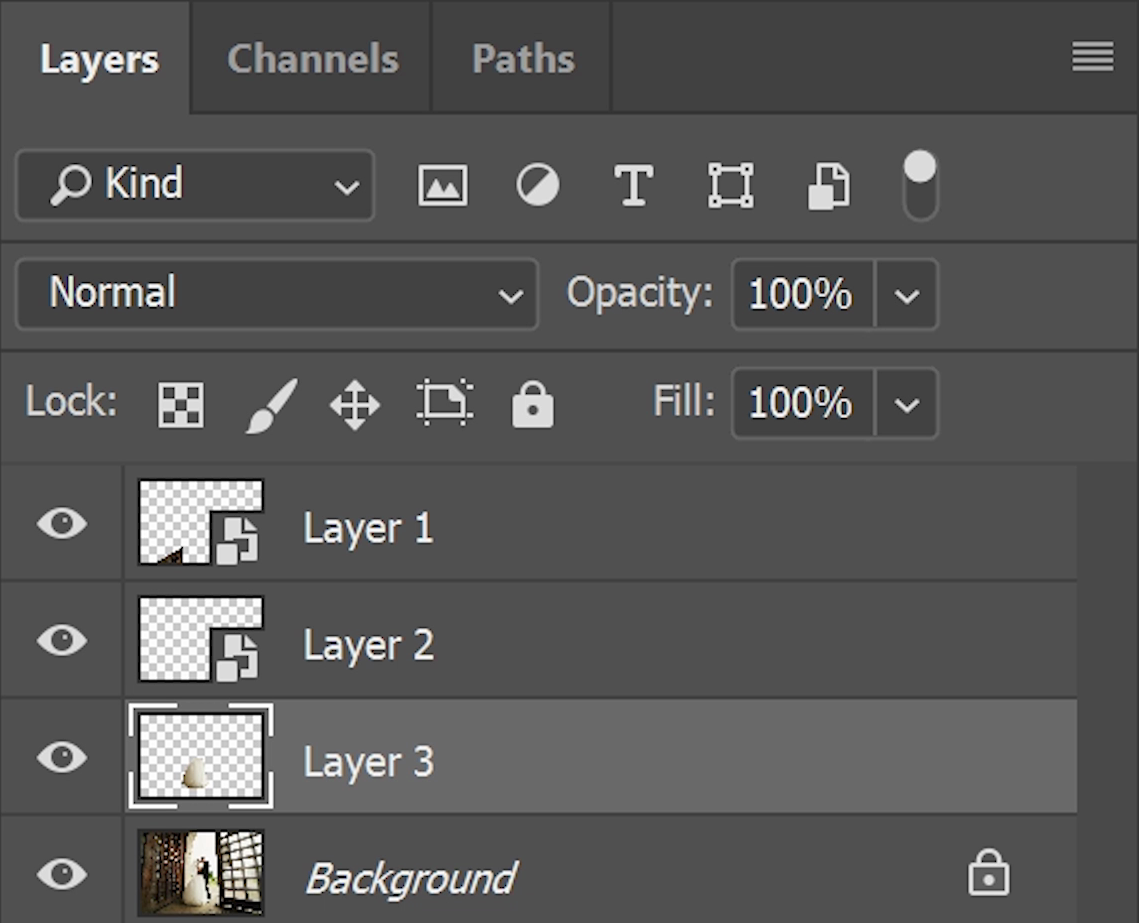Filter layers by adjustment layers icon

(538, 184)
